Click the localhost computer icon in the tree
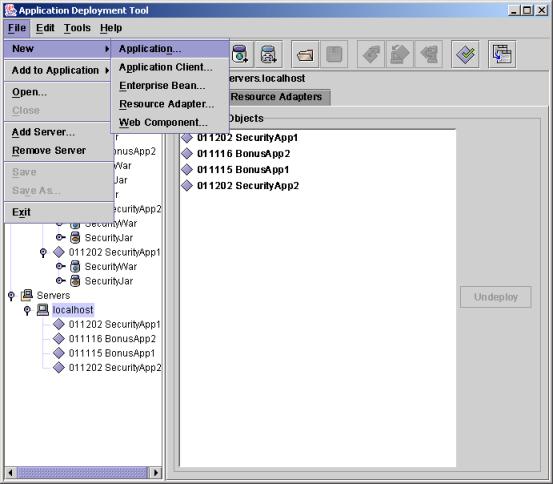The width and height of the screenshot is (553, 484). 43,310
